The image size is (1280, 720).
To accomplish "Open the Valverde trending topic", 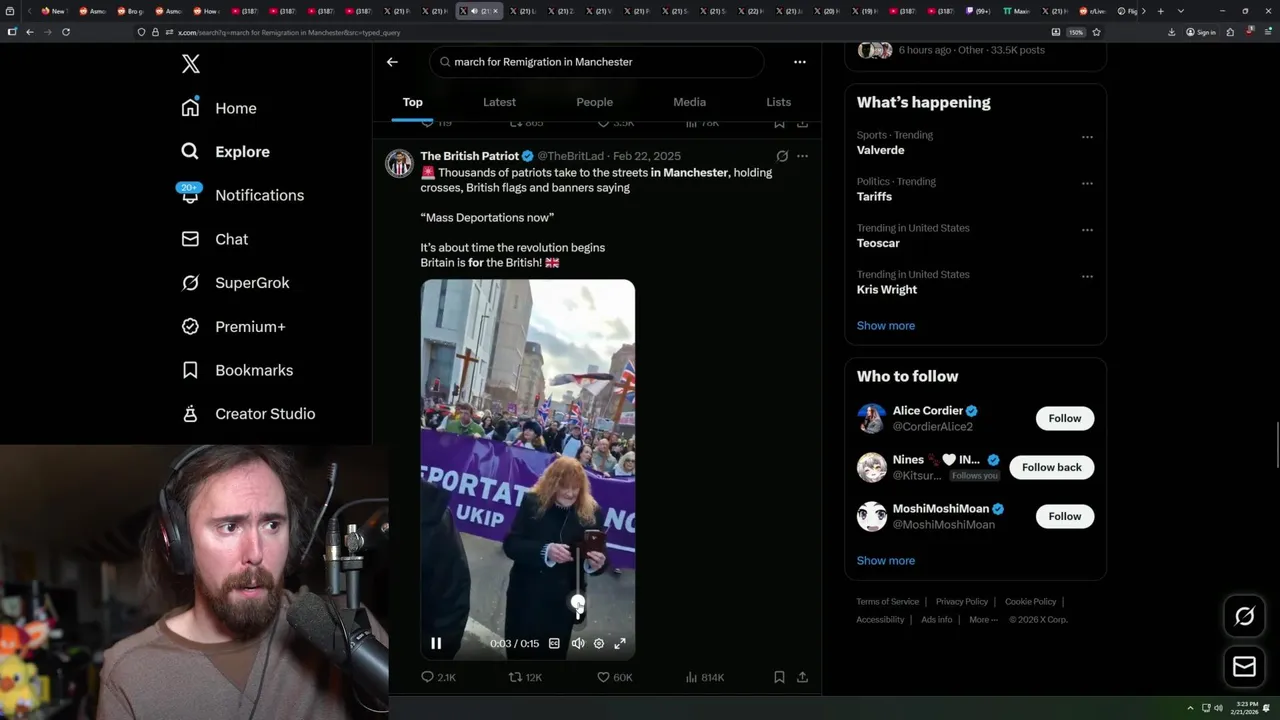I will (880, 150).
